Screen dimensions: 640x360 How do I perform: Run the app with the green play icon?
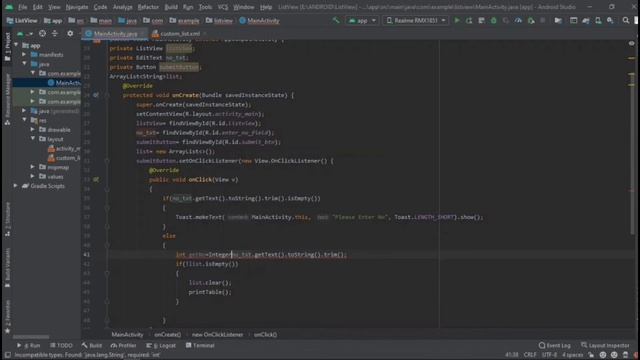tap(457, 20)
